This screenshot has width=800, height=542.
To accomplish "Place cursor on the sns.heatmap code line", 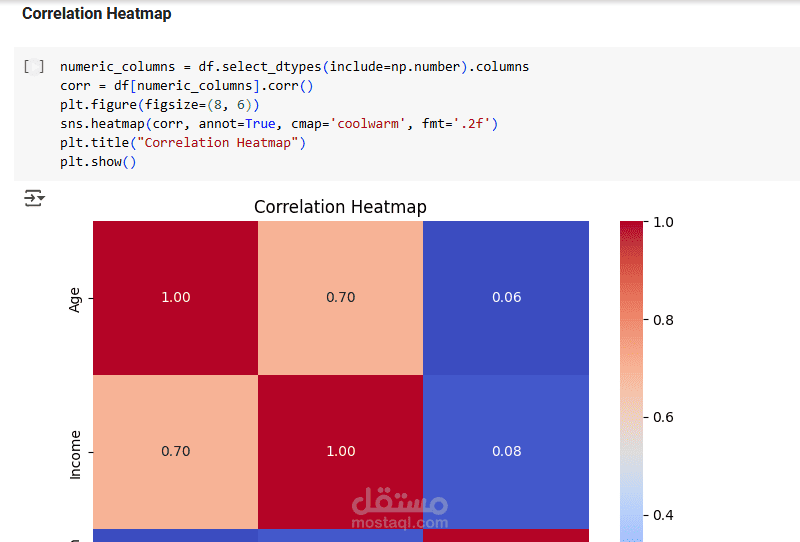I will click(279, 124).
